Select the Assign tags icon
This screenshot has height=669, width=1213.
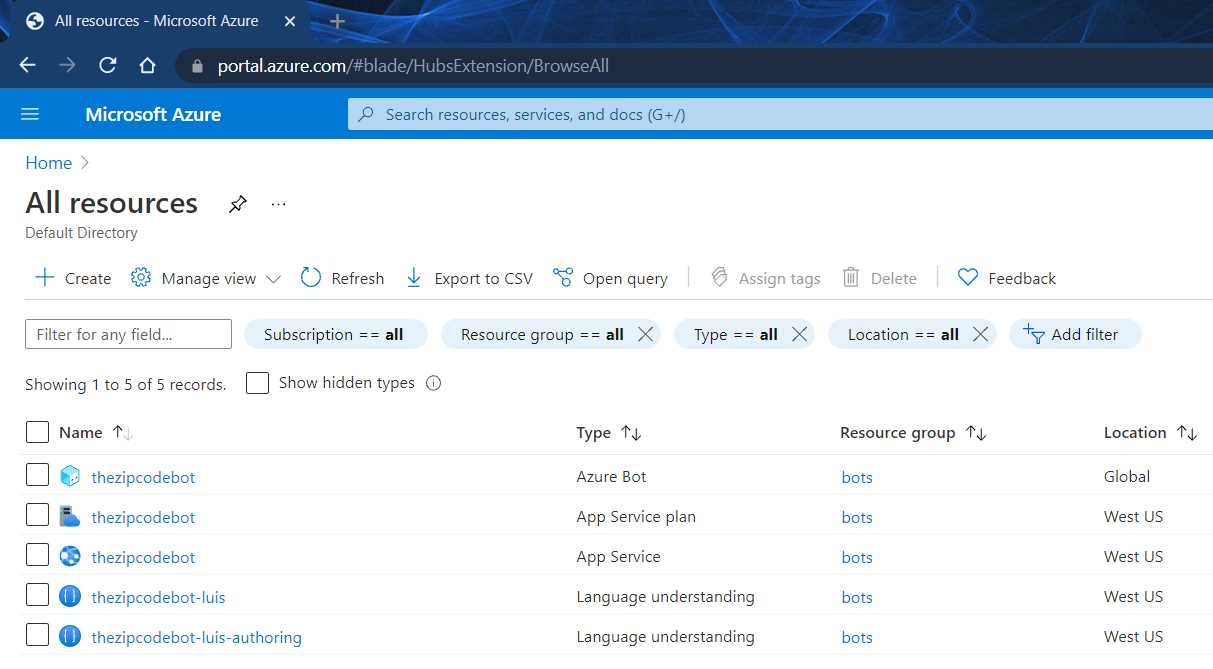click(x=719, y=278)
